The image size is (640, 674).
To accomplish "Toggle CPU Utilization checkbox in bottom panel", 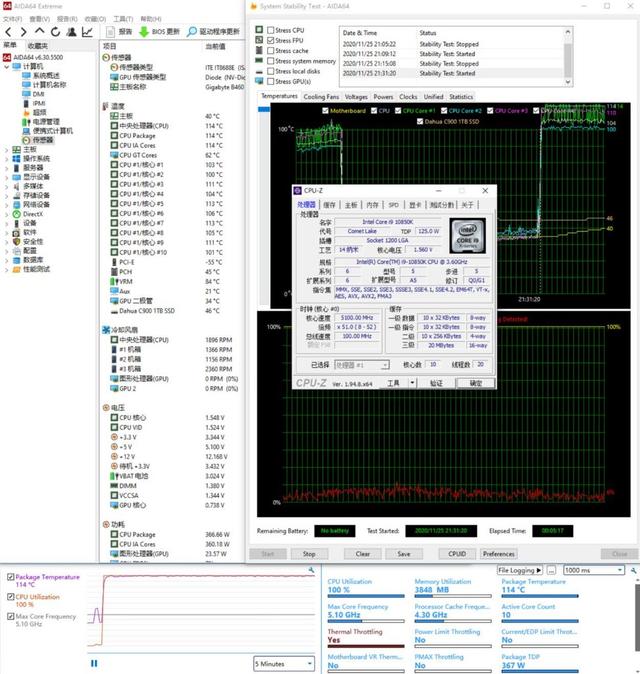I will coord(10,597).
